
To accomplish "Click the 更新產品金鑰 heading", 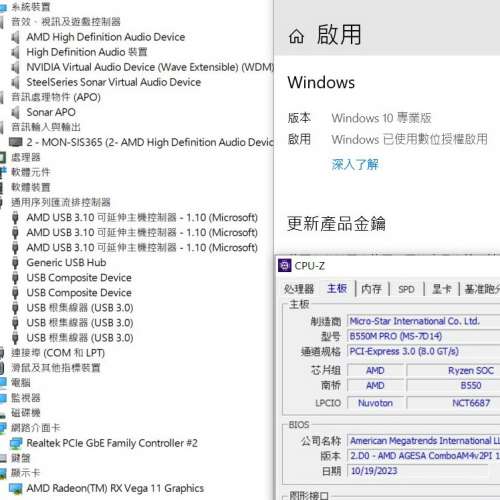I will (336, 223).
